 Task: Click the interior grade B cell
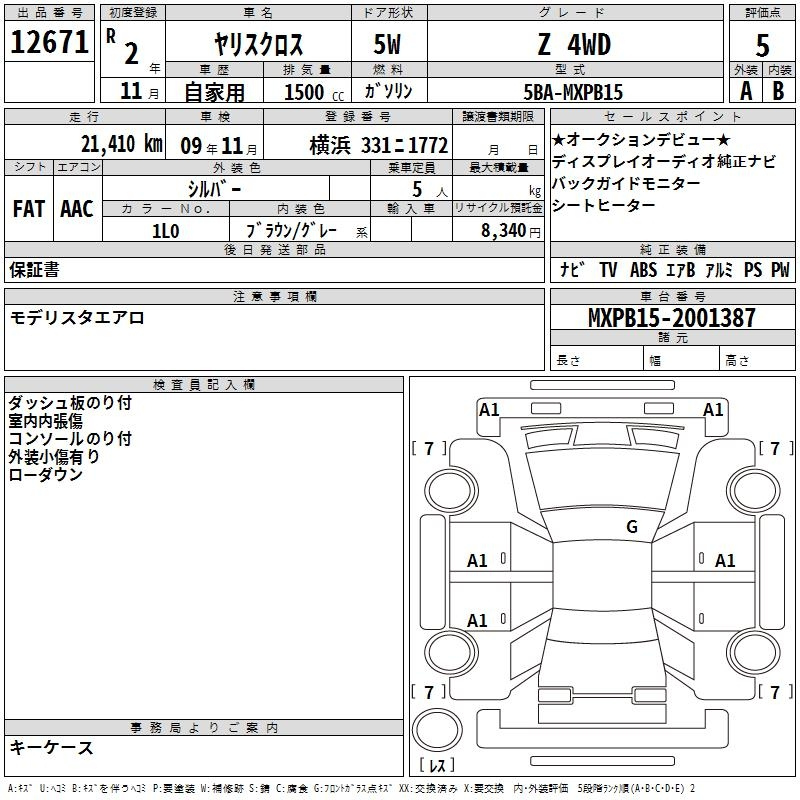pos(779,91)
